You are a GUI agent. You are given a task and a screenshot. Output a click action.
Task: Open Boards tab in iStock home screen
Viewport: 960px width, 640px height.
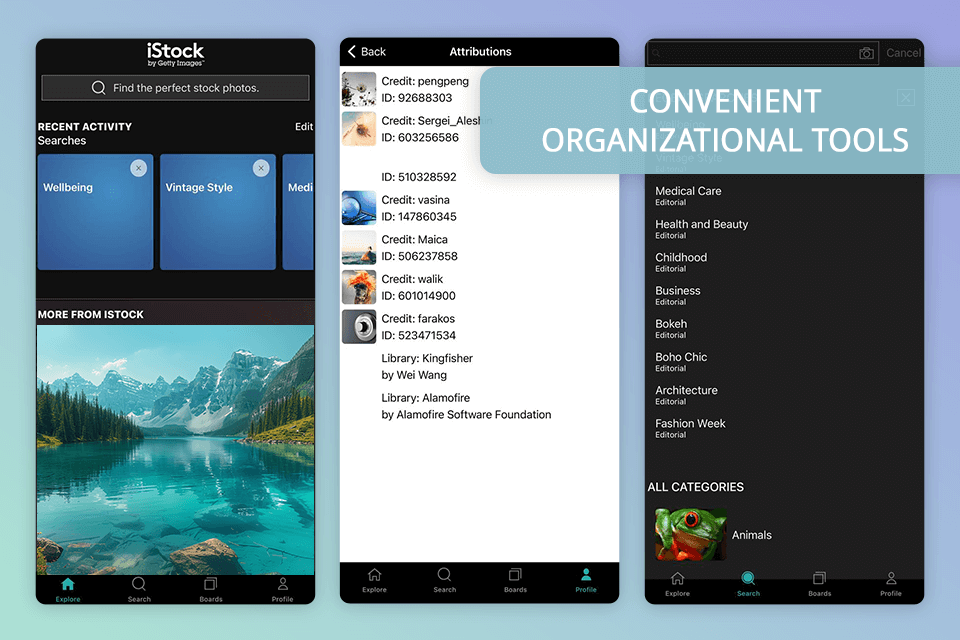point(211,590)
